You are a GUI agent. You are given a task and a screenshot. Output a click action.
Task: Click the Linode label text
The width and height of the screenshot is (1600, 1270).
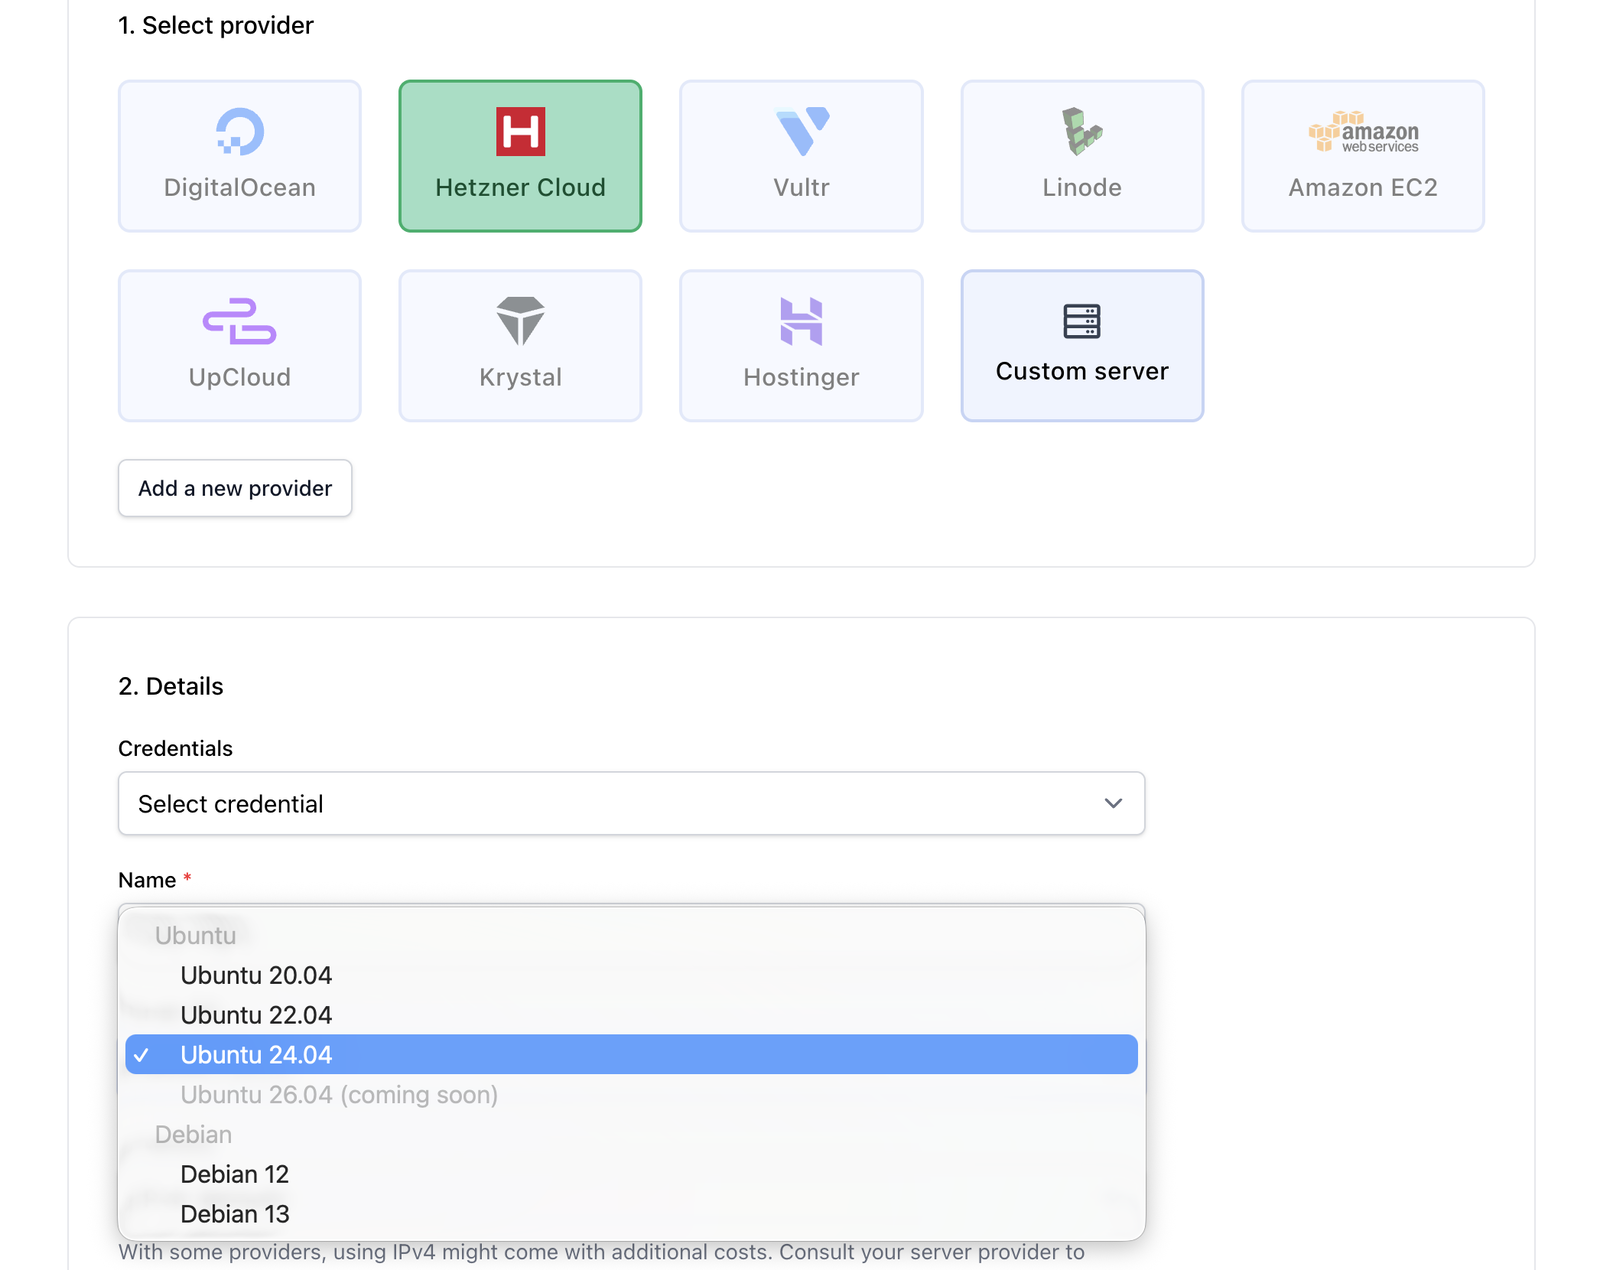coord(1082,188)
